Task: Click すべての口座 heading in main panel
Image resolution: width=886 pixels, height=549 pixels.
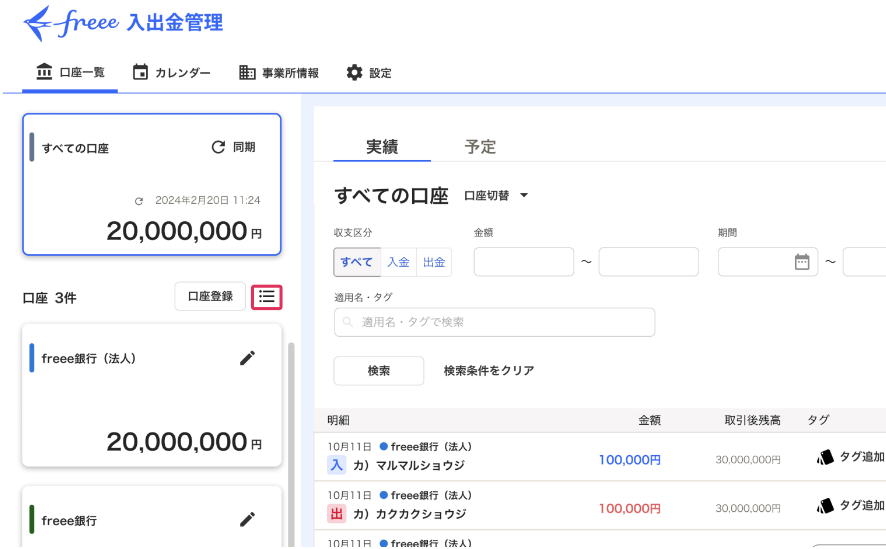Action: point(392,195)
